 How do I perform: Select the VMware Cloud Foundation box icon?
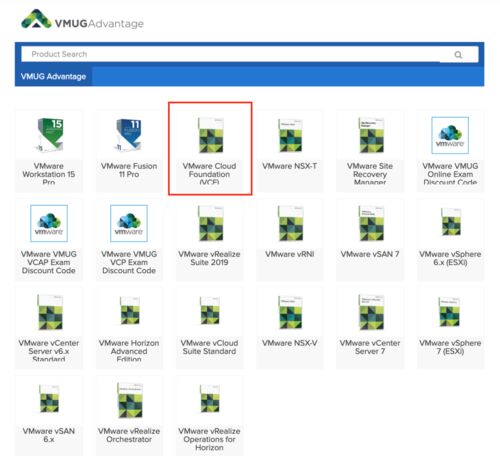(210, 135)
